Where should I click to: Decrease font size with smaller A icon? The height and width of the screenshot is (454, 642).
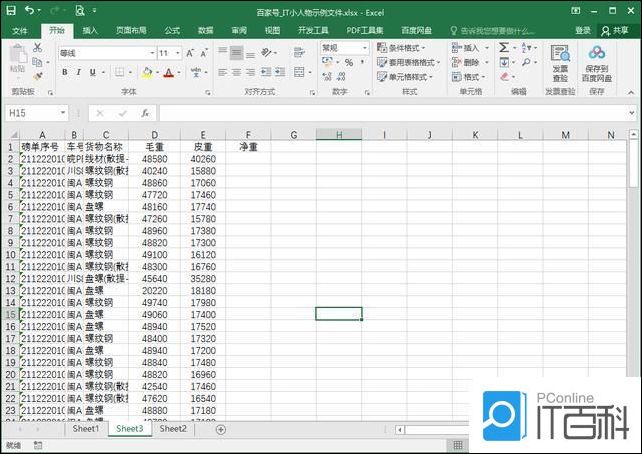[204, 53]
